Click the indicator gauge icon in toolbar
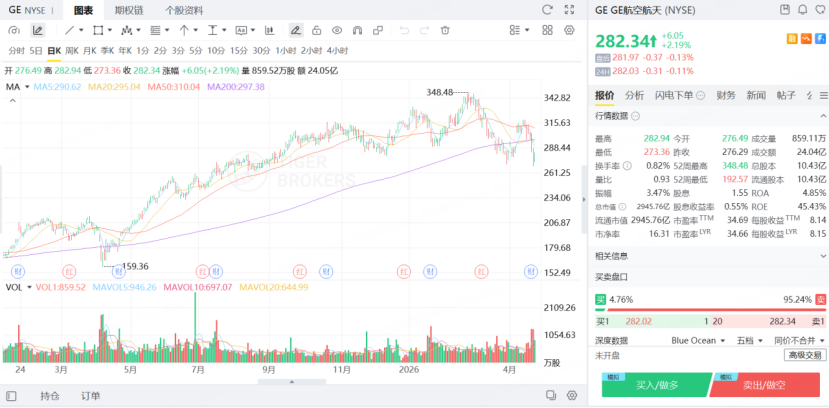 pyautogui.click(x=15, y=30)
